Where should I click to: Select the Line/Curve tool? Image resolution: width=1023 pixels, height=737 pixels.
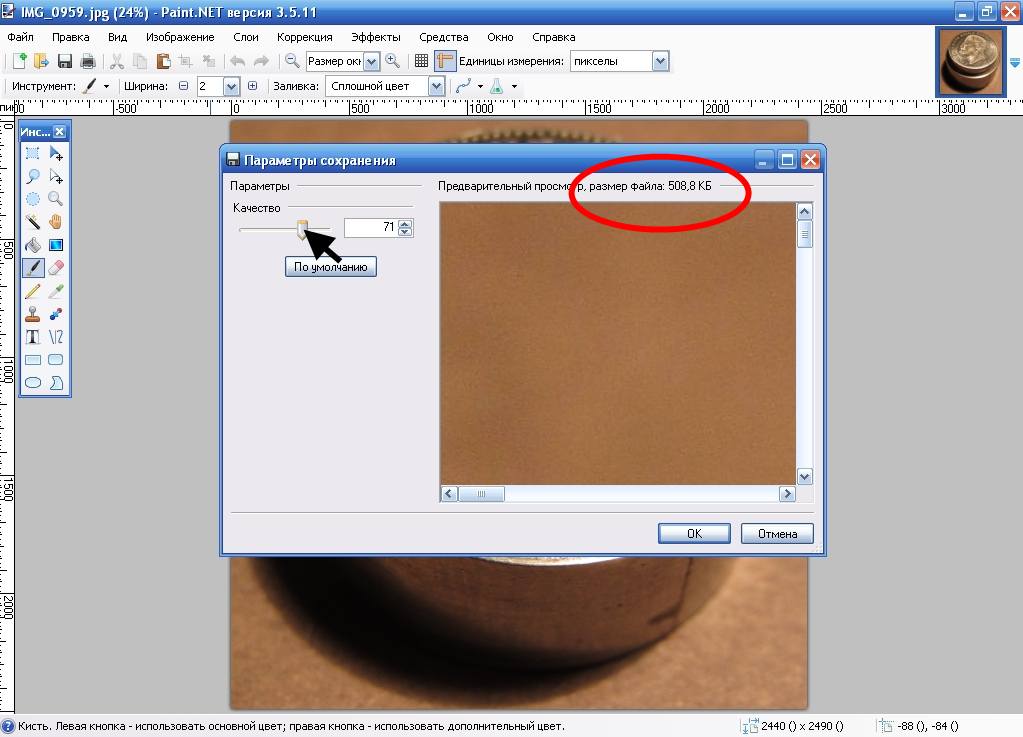(x=56, y=337)
